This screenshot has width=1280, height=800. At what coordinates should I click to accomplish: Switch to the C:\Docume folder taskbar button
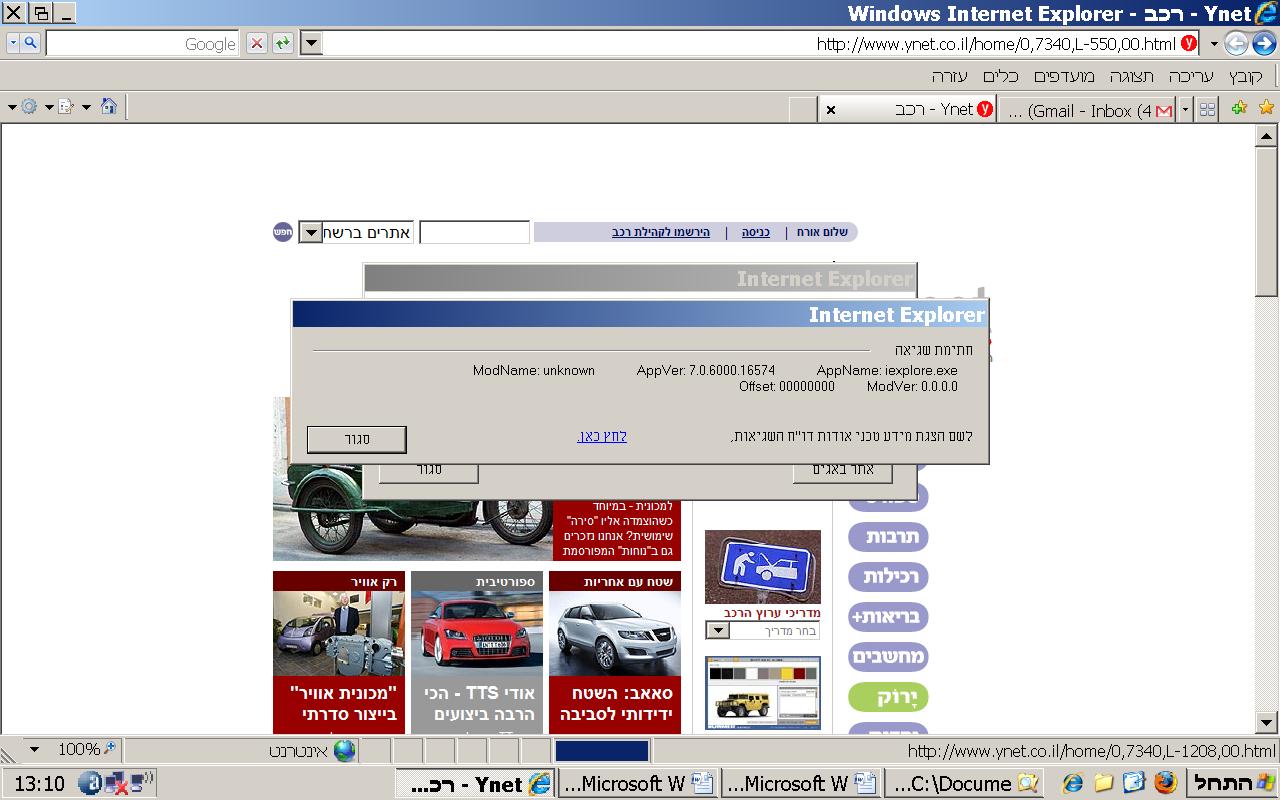point(964,783)
